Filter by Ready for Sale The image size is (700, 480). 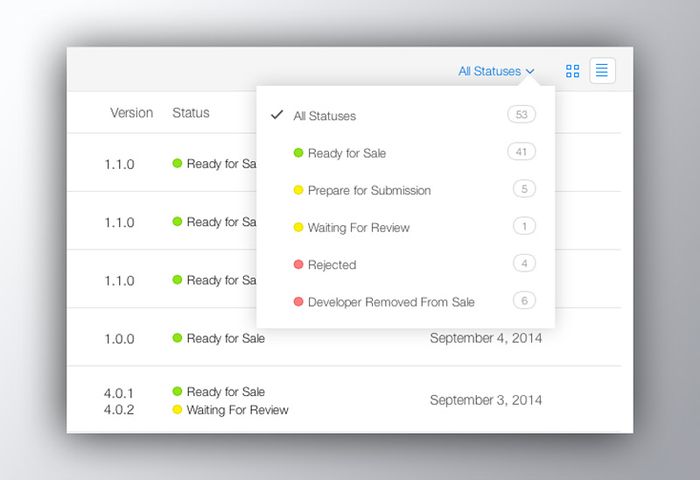tap(346, 153)
